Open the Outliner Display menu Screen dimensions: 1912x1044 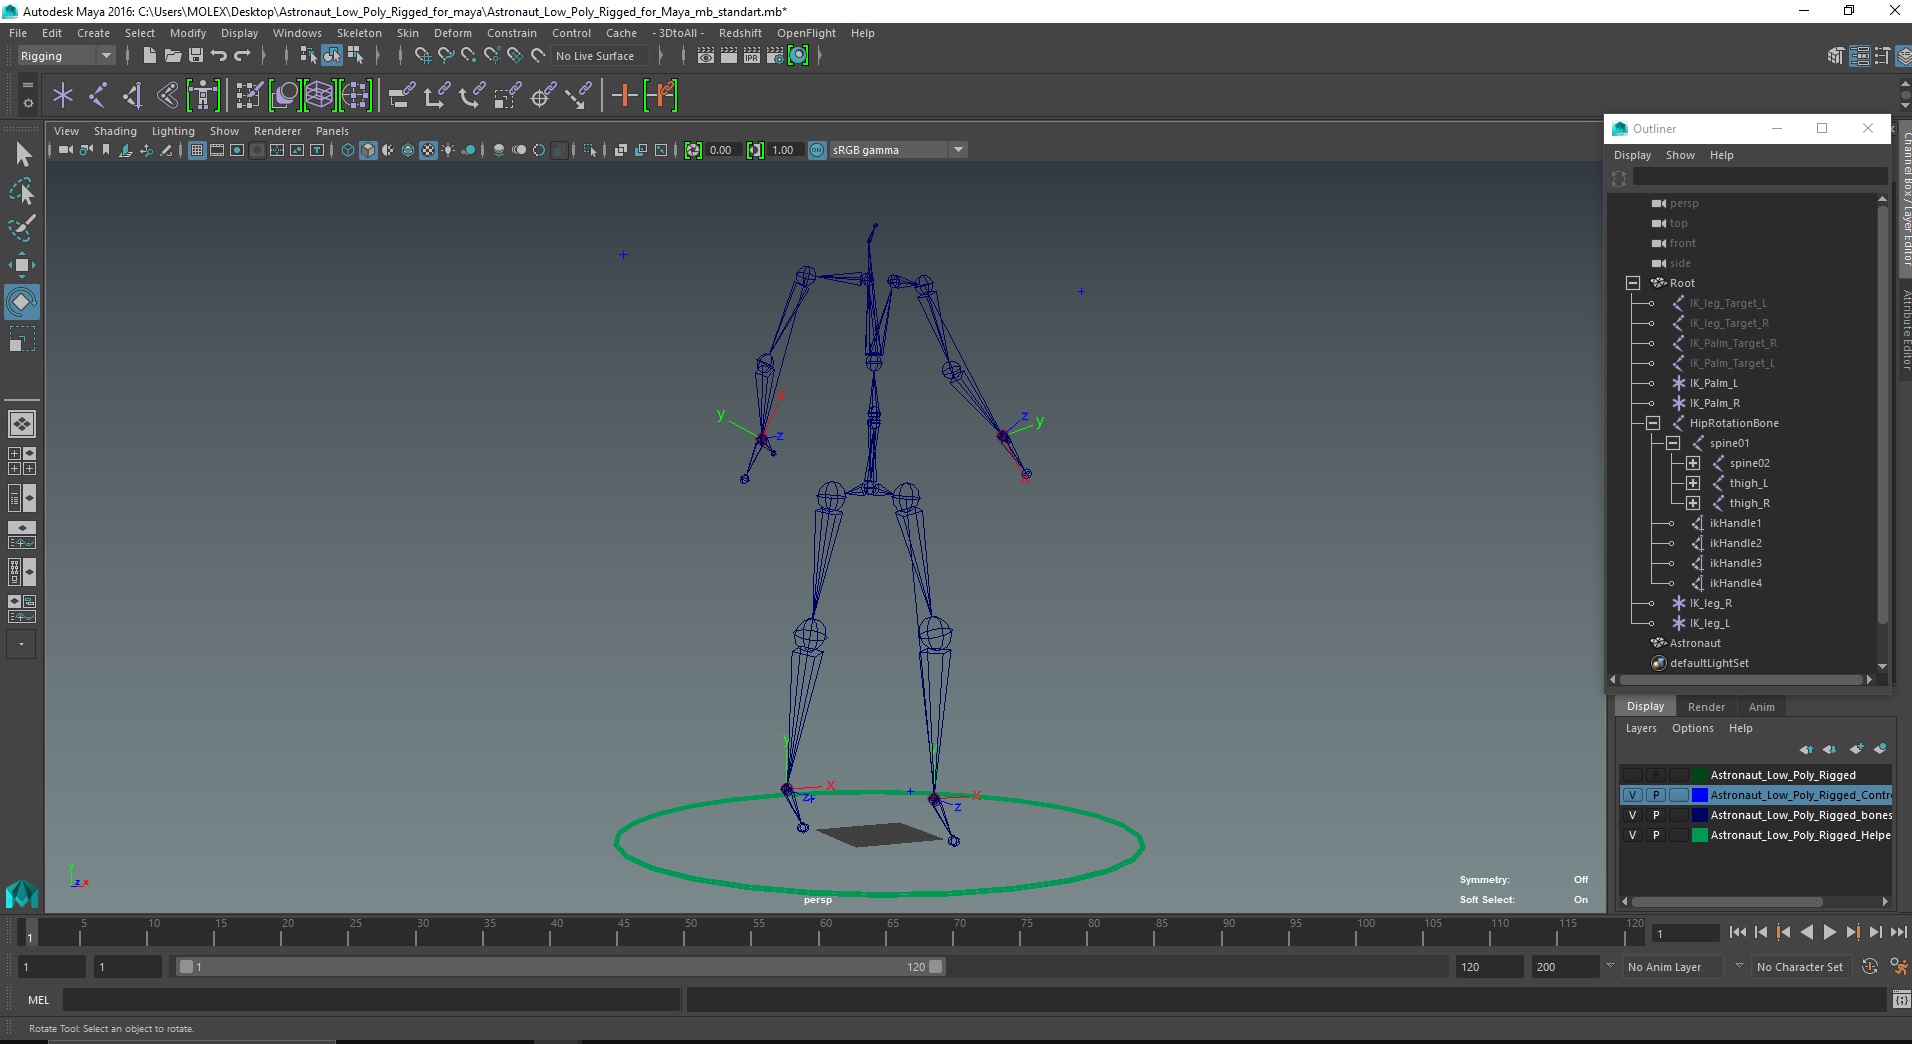(x=1632, y=155)
